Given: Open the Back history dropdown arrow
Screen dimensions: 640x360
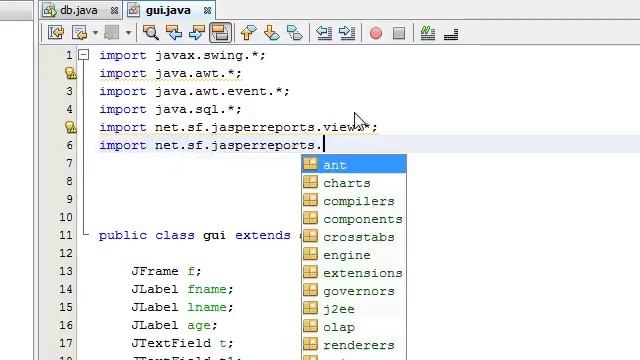Looking at the screenshot, I should point(95,33).
